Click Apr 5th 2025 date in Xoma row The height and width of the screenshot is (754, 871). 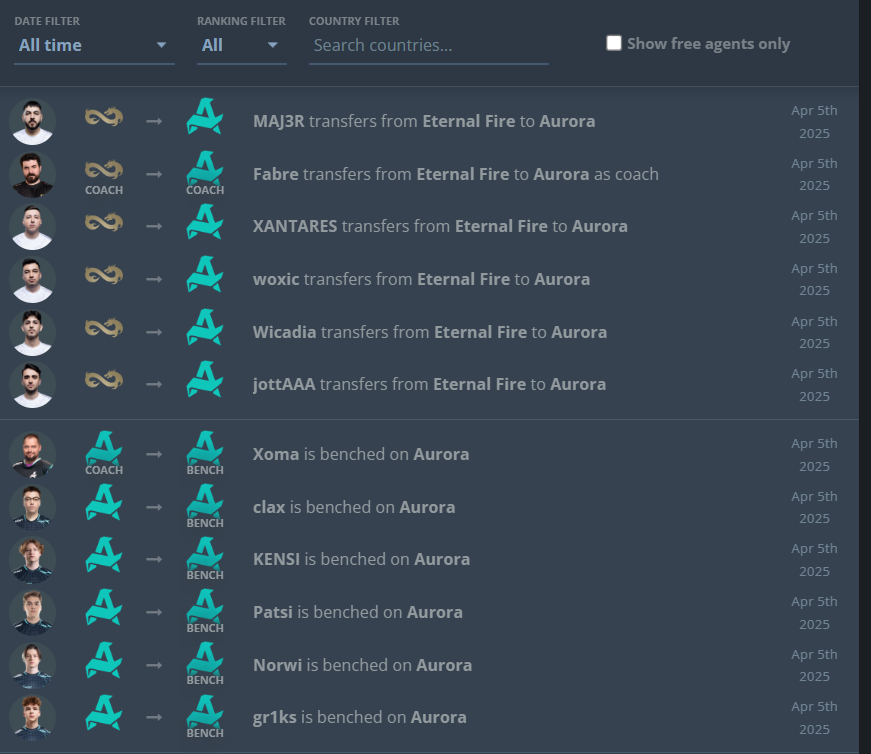point(814,455)
